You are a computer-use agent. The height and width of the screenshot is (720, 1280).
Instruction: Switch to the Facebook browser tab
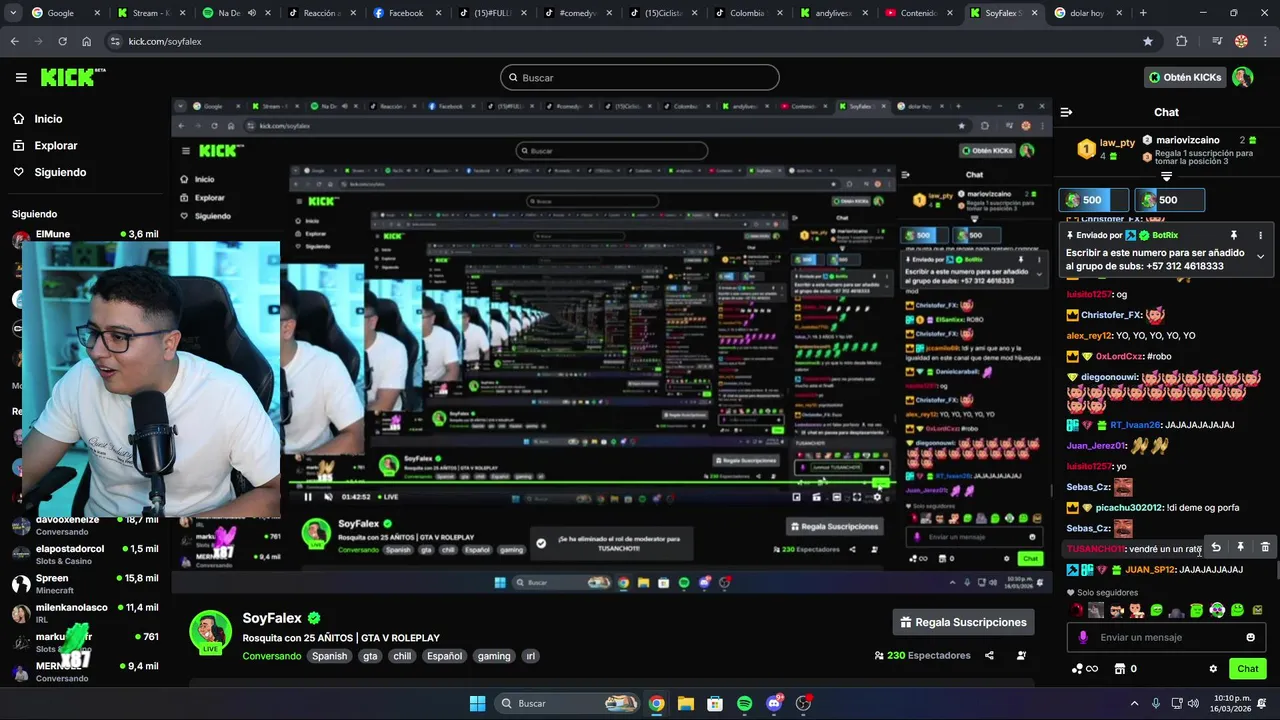coord(406,13)
